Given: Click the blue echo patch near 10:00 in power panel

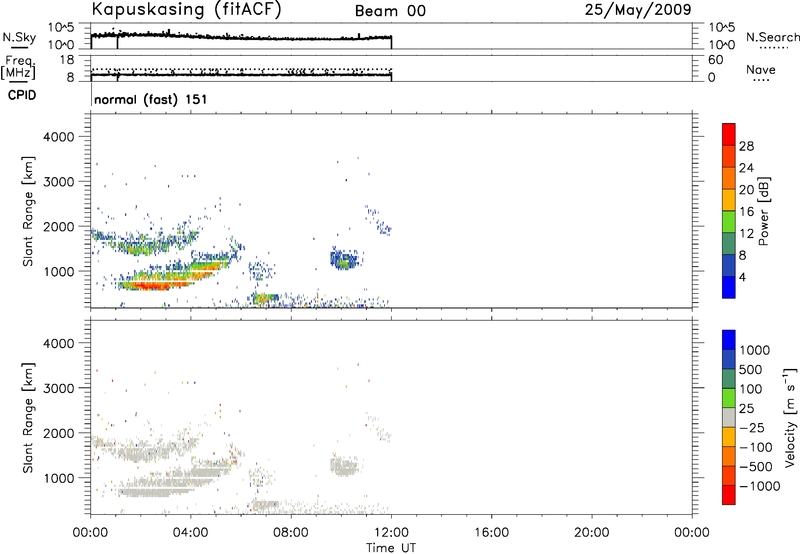Looking at the screenshot, I should pyautogui.click(x=344, y=259).
